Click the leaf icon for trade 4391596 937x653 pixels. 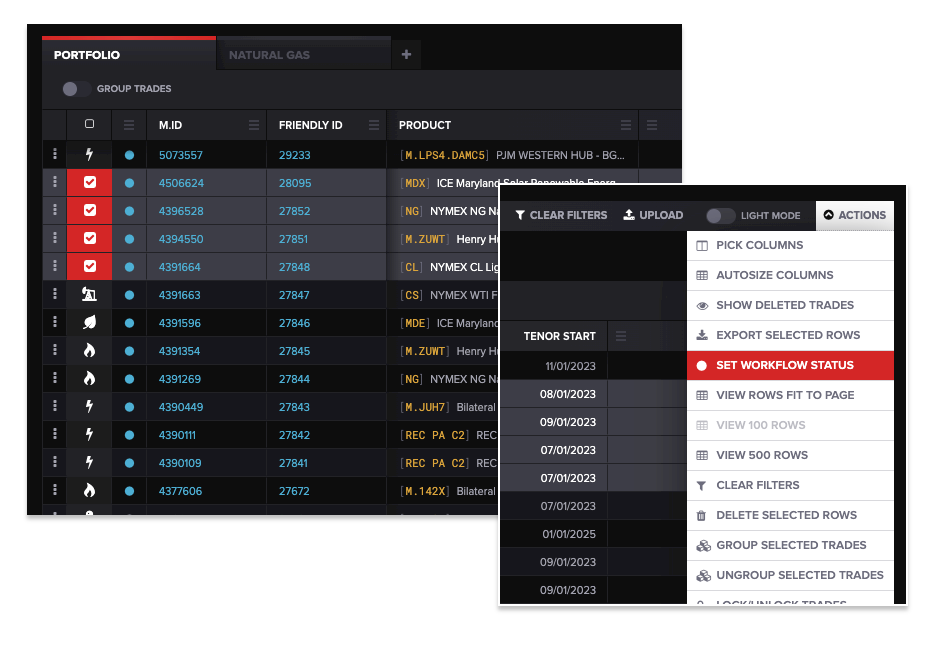[90, 323]
